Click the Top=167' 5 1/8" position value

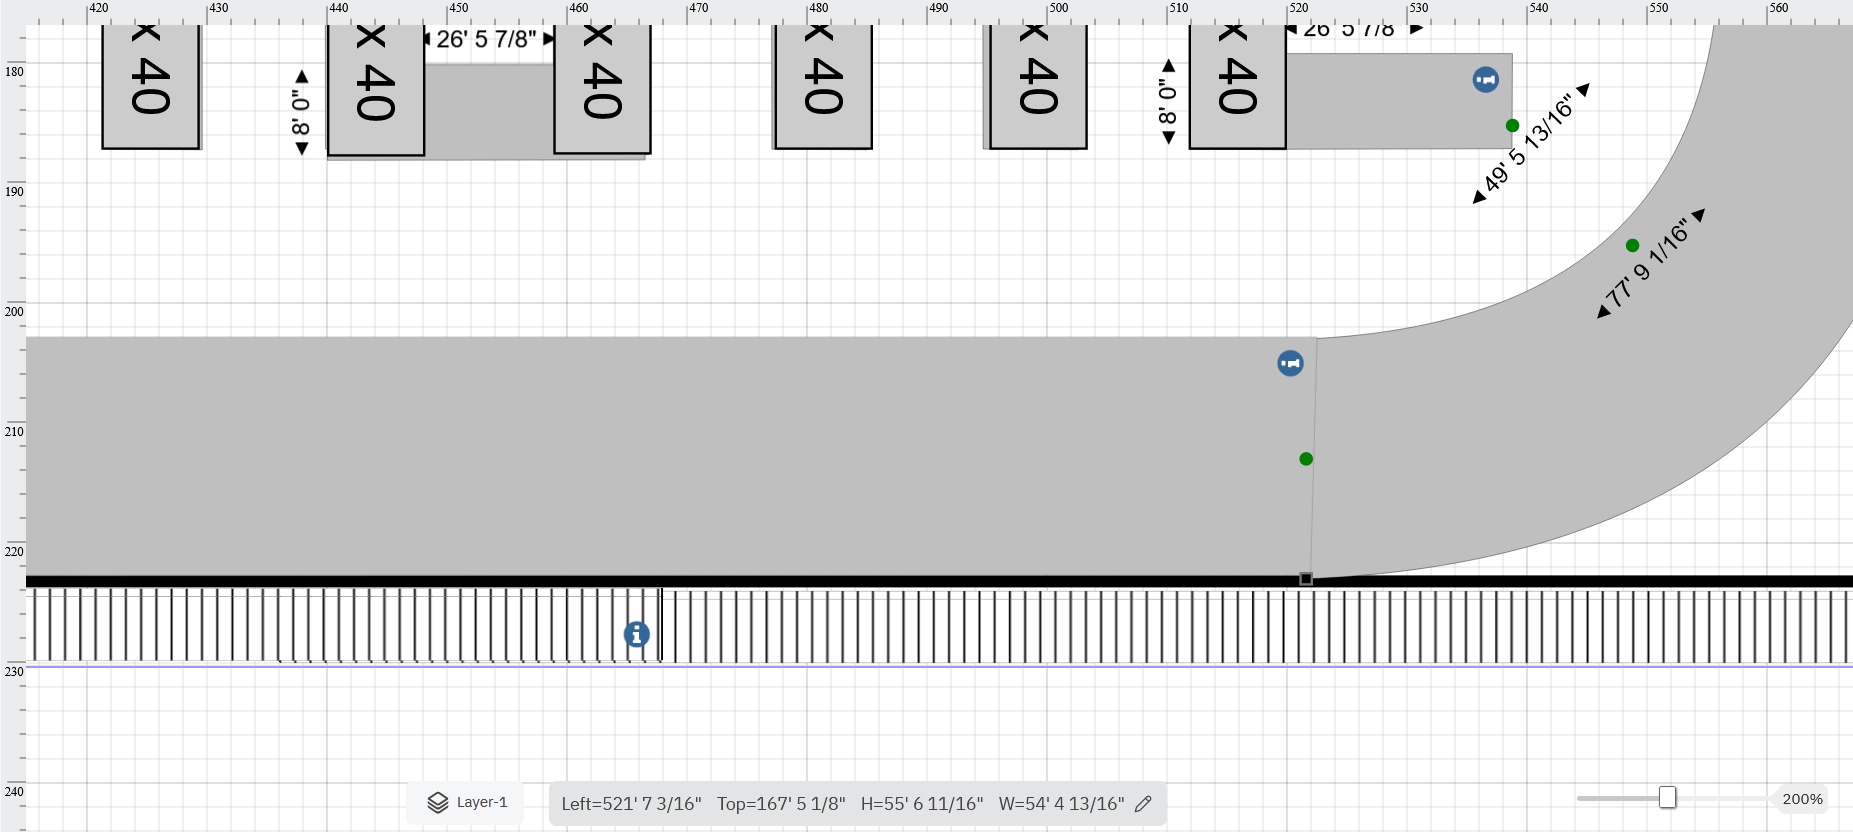(x=781, y=804)
